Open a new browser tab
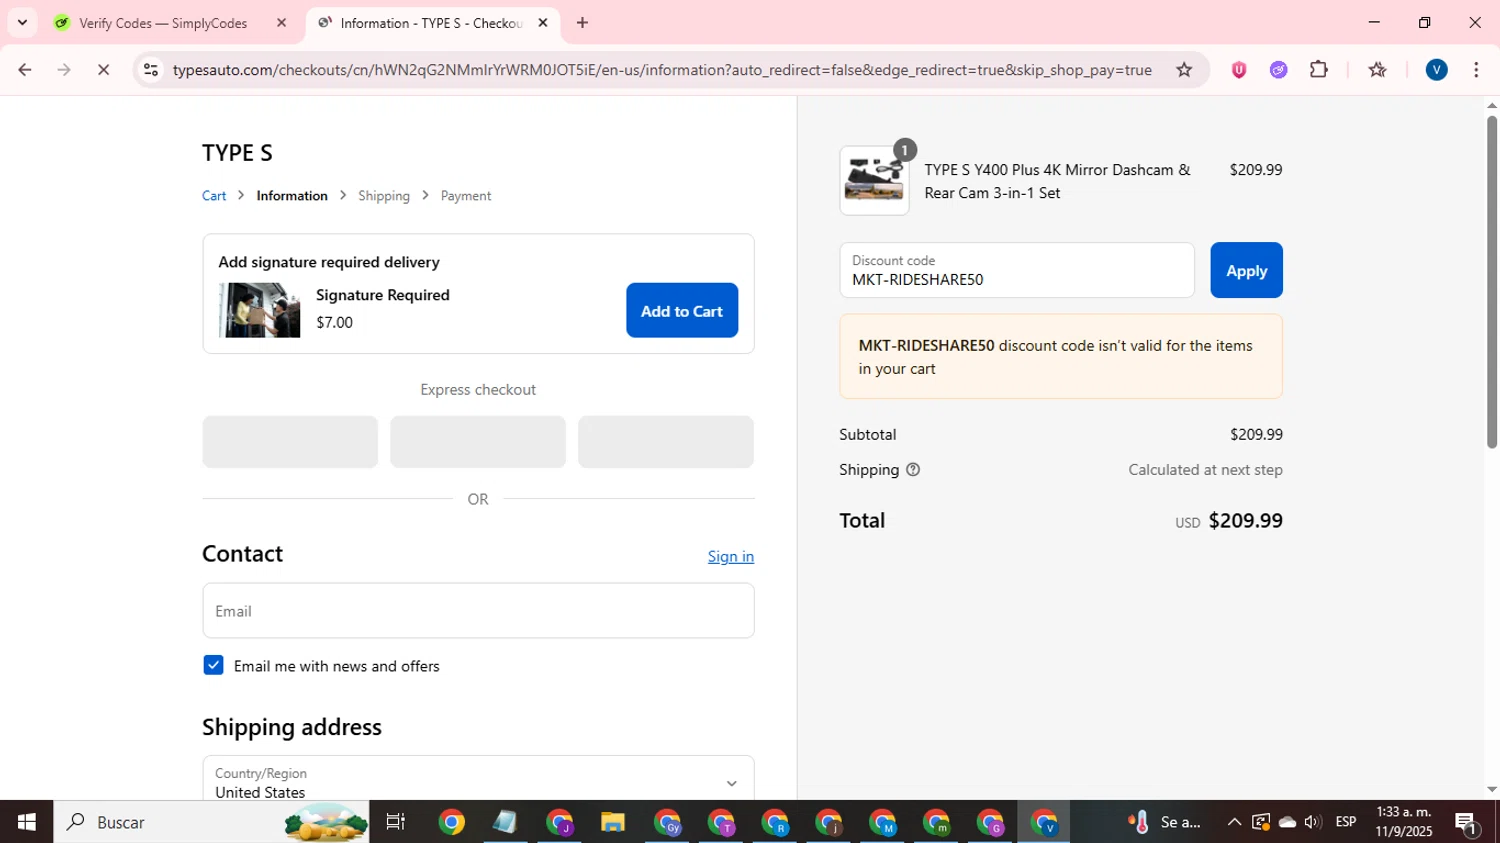Screen dimensions: 1500x843 (x=582, y=22)
